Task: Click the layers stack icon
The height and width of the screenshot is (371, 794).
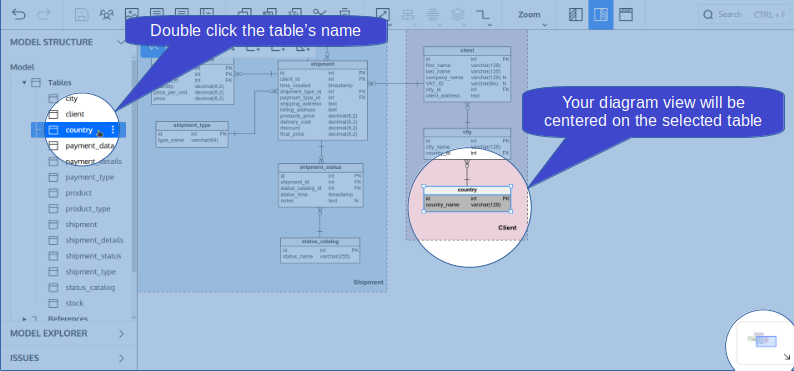Action: (458, 15)
